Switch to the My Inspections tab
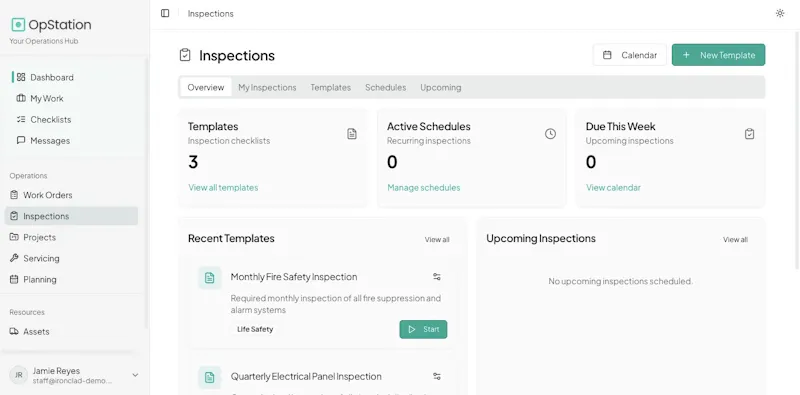The width and height of the screenshot is (800, 395). click(267, 87)
